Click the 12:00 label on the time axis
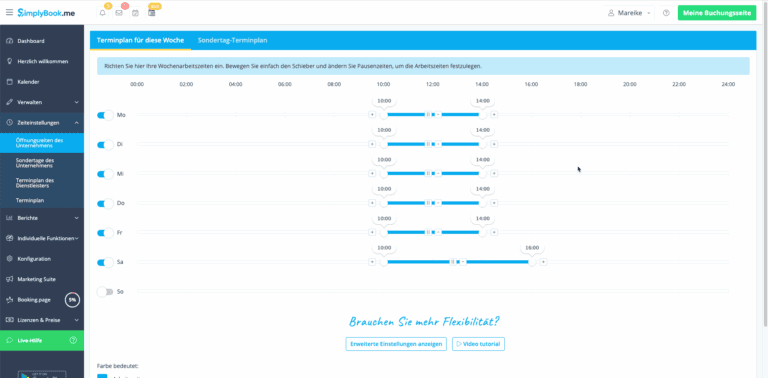Image resolution: width=768 pixels, height=378 pixels. [432, 84]
